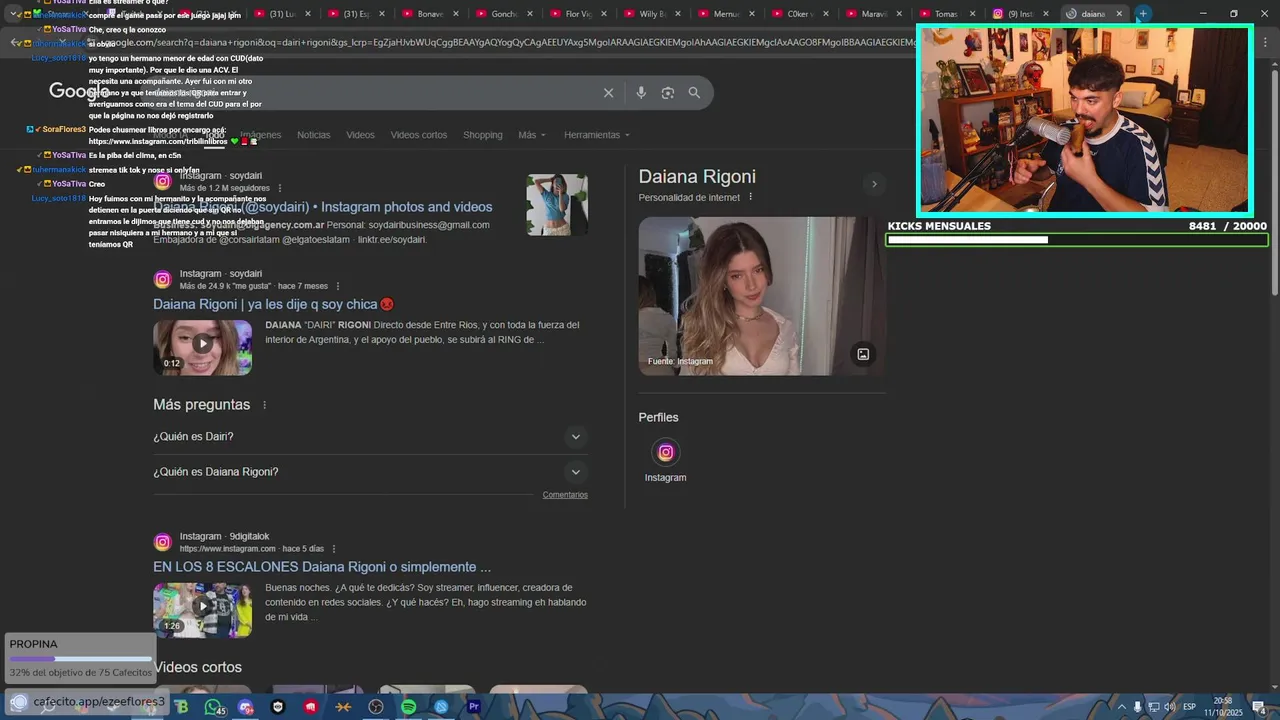Viewport: 1280px width, 720px height.
Task: Open WhatsApp in the taskbar
Action: (x=213, y=707)
